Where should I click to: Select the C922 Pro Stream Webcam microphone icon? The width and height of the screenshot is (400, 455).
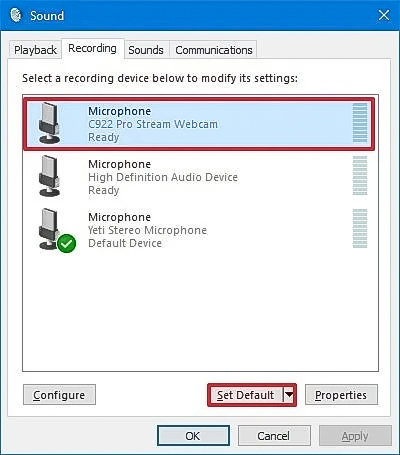coord(49,123)
